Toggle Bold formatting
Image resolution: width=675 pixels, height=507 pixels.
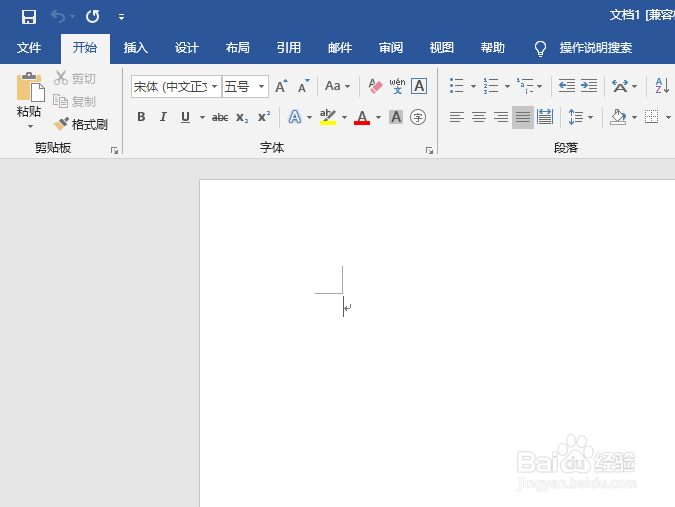(141, 117)
